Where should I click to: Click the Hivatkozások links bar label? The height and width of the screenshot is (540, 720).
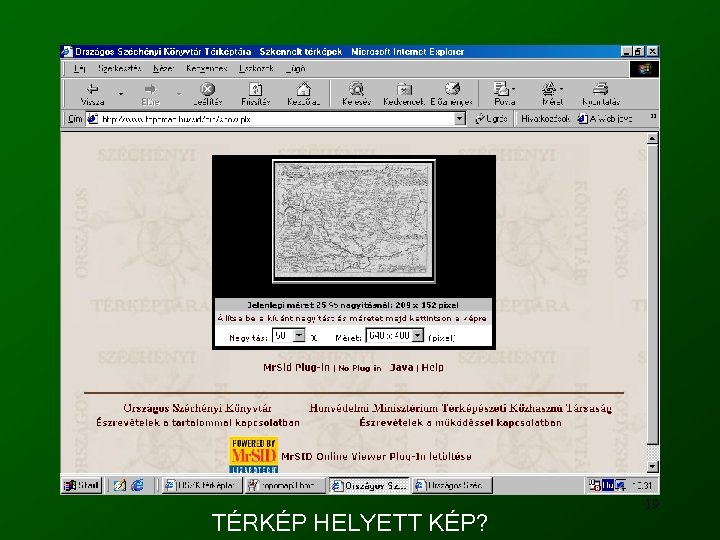pyautogui.click(x=546, y=119)
